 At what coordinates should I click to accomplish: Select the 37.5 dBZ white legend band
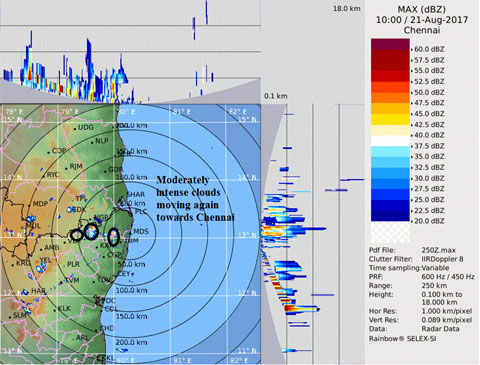click(x=390, y=141)
